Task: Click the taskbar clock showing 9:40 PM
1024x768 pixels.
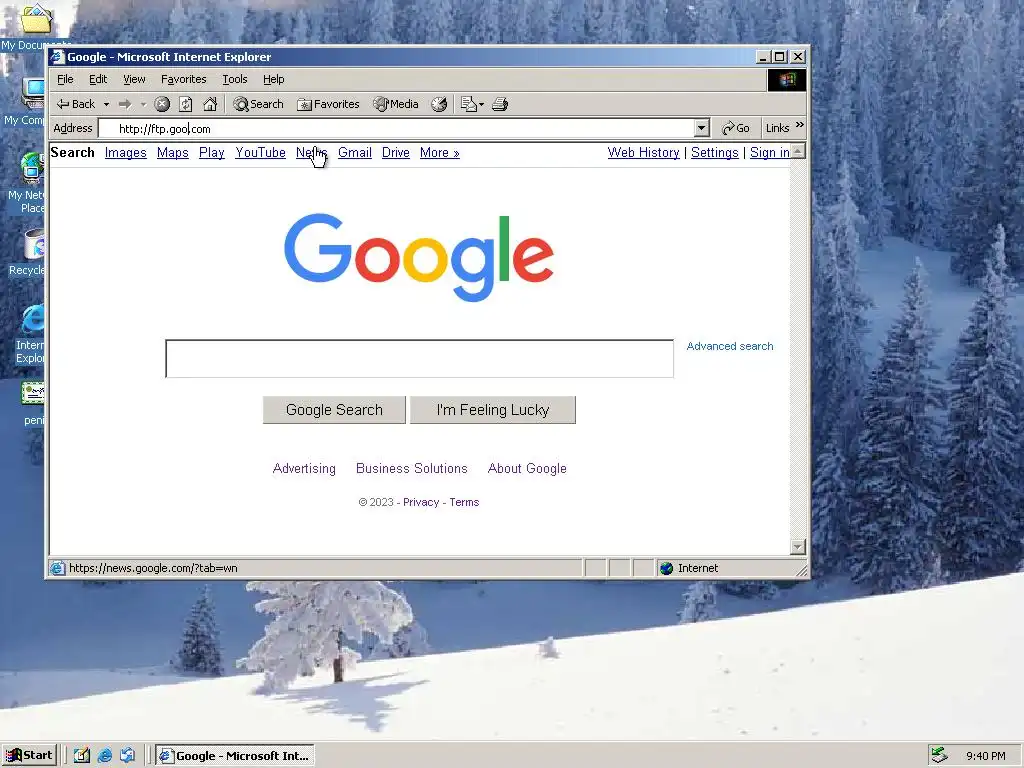Action: click(985, 756)
